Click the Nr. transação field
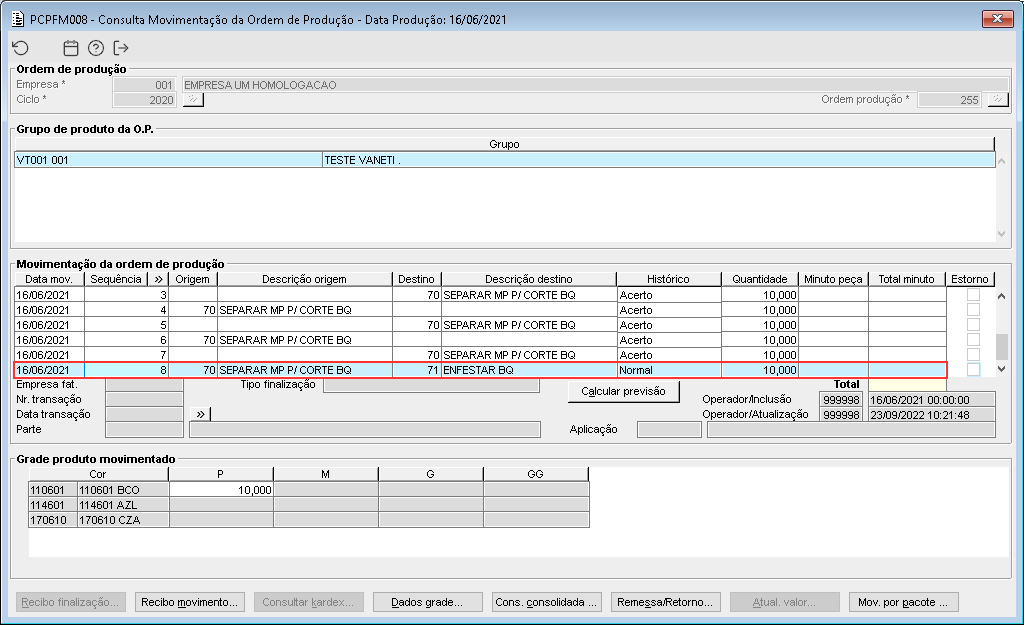 click(144, 399)
